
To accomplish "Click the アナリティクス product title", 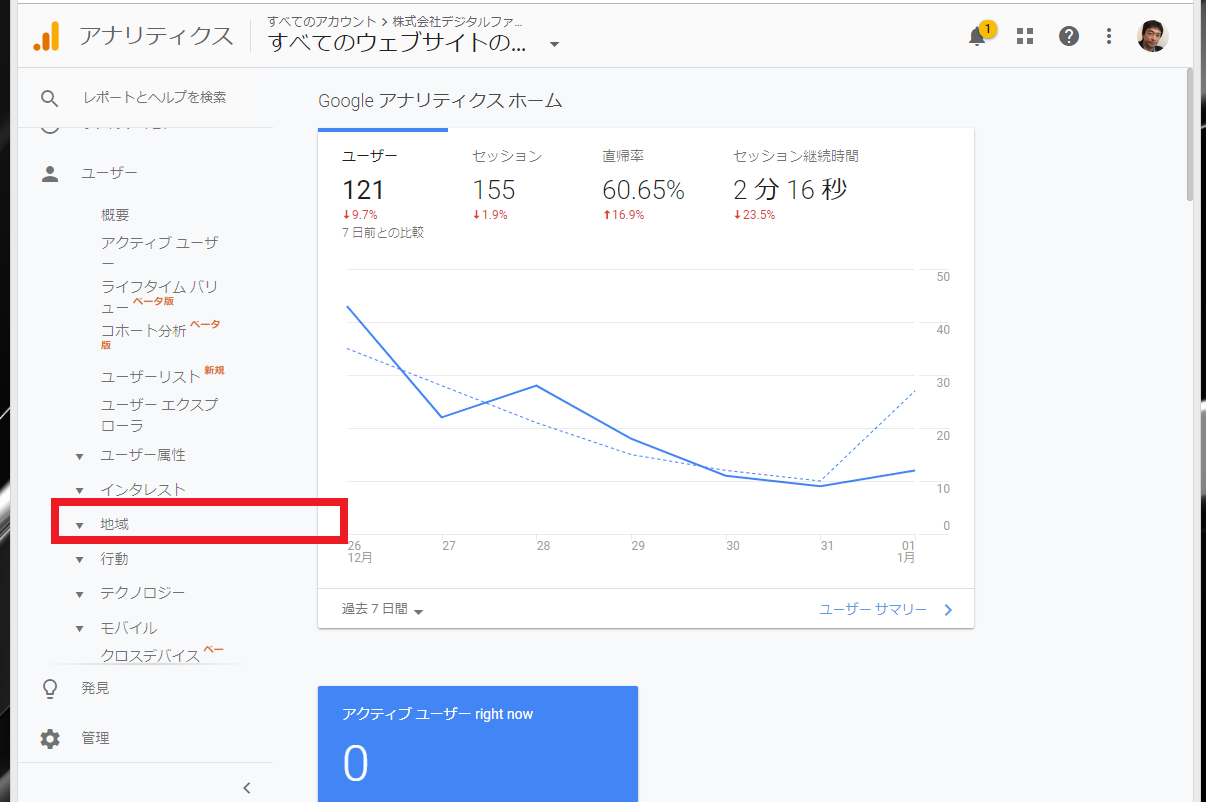I will tap(156, 37).
